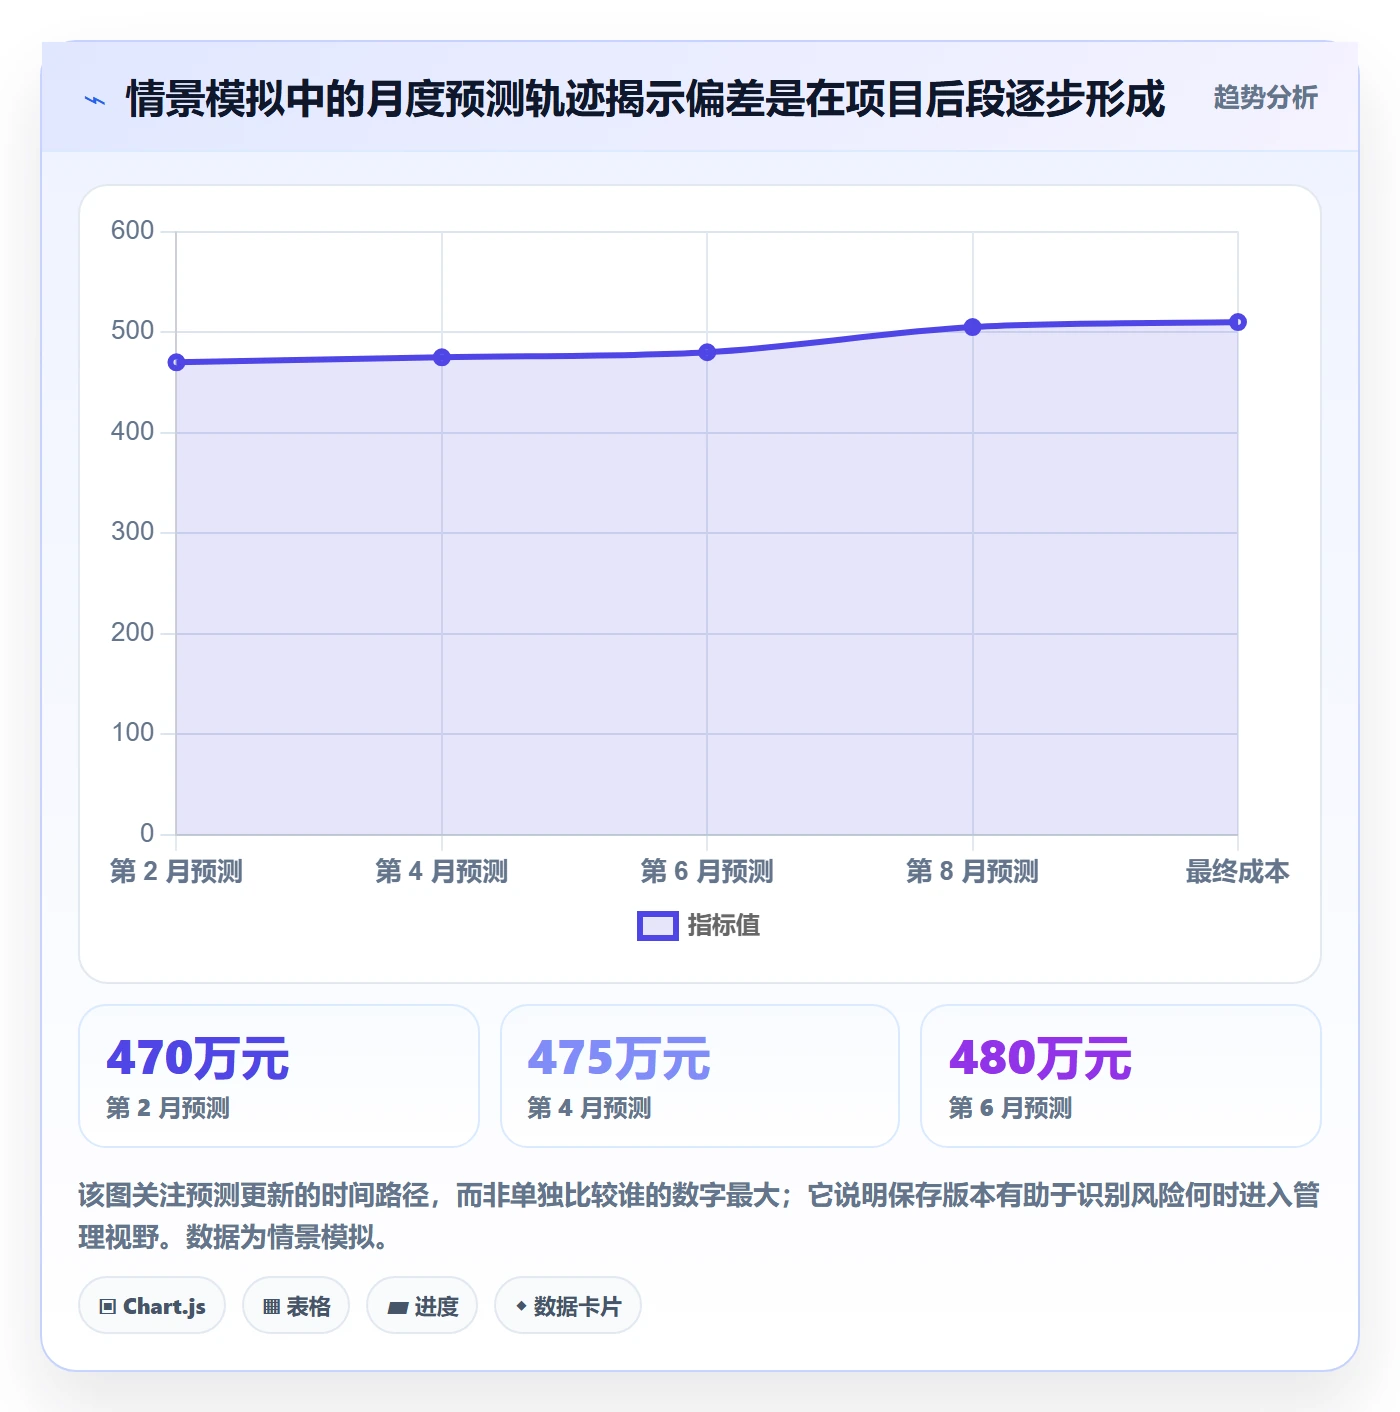Select the 最终成本 data point on chart
Viewport: 1400px width, 1412px height.
click(x=1238, y=322)
